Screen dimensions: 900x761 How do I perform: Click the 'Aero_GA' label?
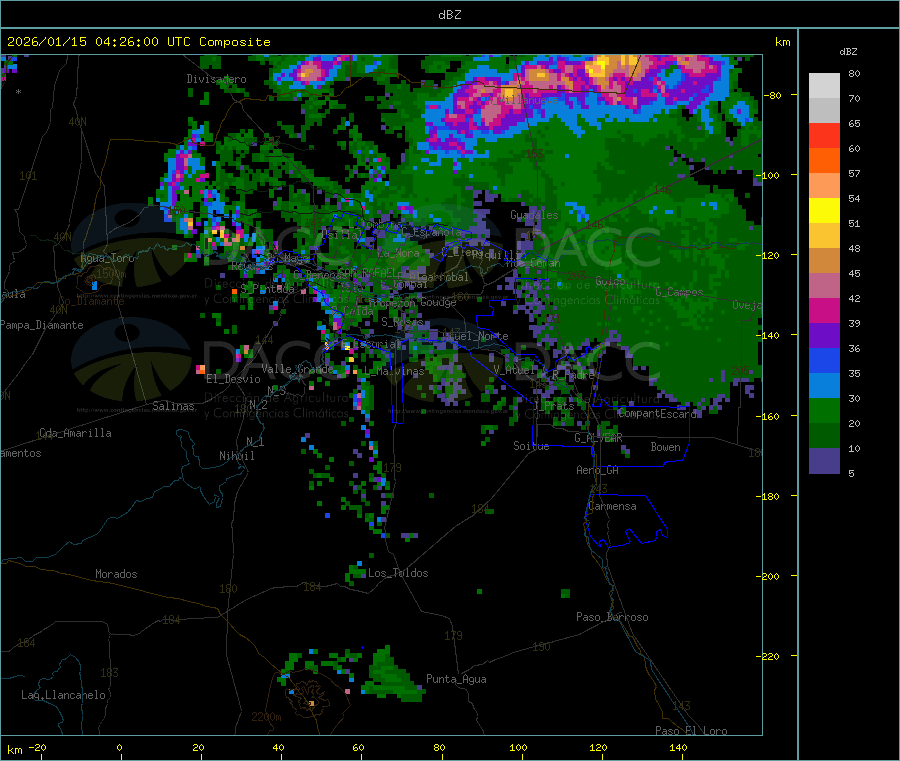tap(597, 470)
